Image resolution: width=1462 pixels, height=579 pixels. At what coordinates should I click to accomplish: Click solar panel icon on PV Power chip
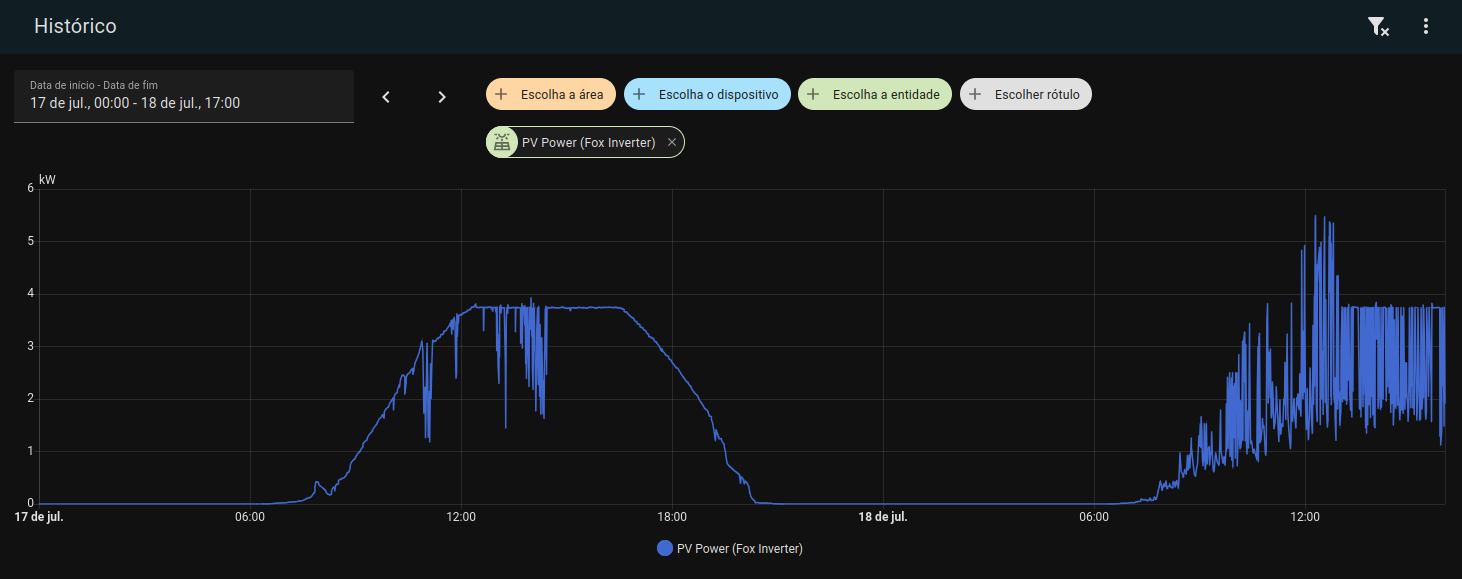[x=502, y=142]
